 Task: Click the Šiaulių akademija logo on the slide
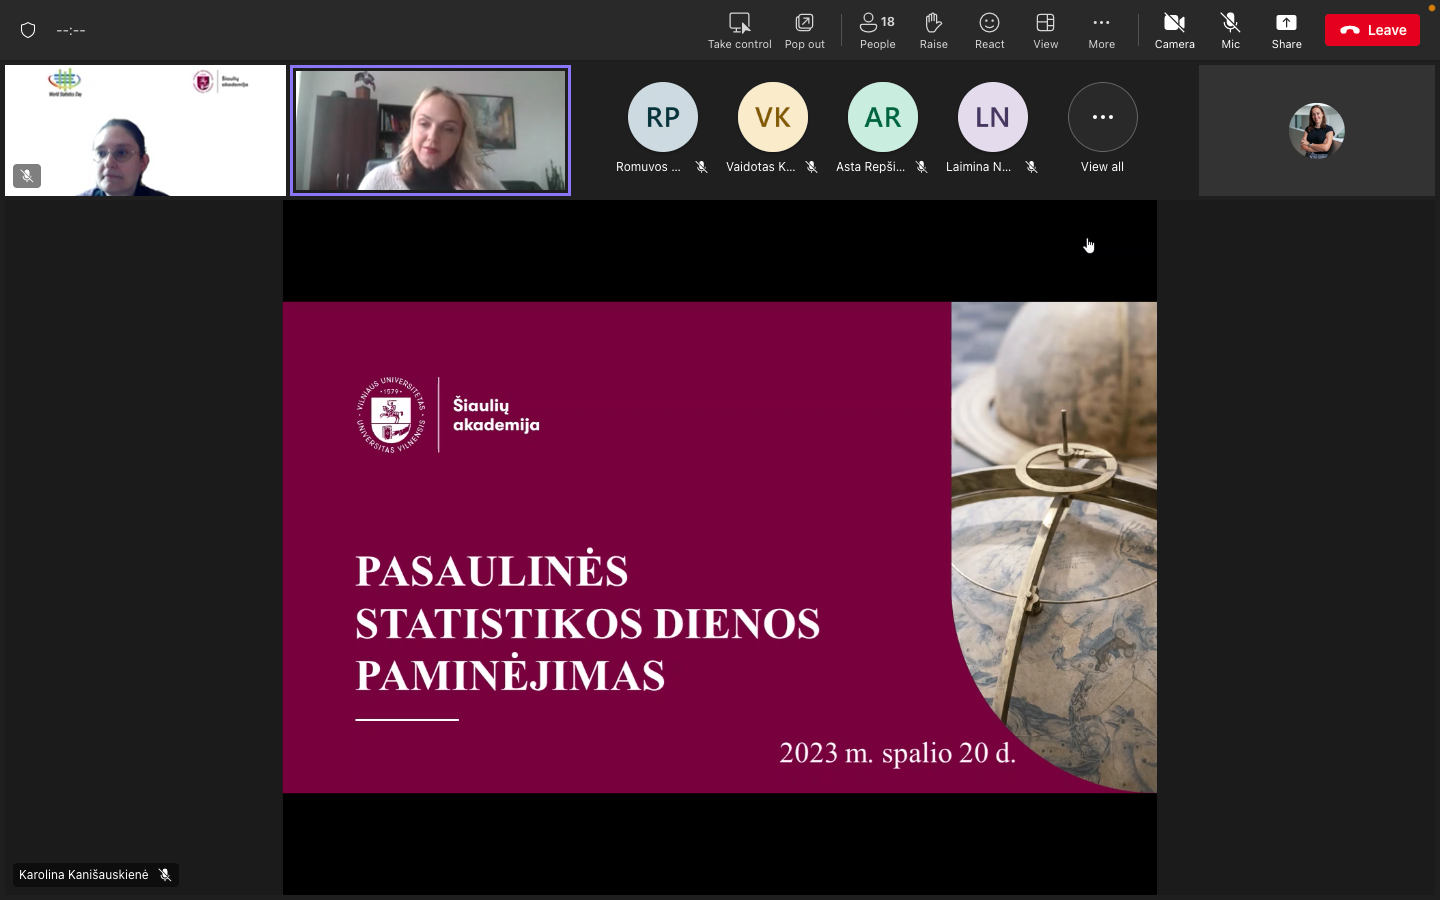tap(448, 415)
